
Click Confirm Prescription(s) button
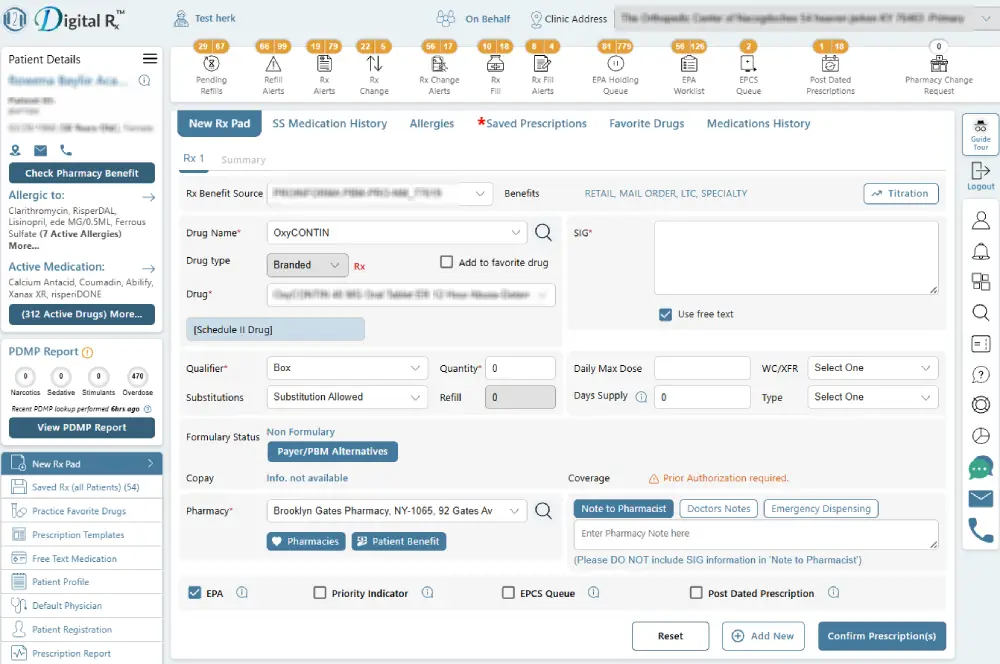pyautogui.click(x=881, y=636)
